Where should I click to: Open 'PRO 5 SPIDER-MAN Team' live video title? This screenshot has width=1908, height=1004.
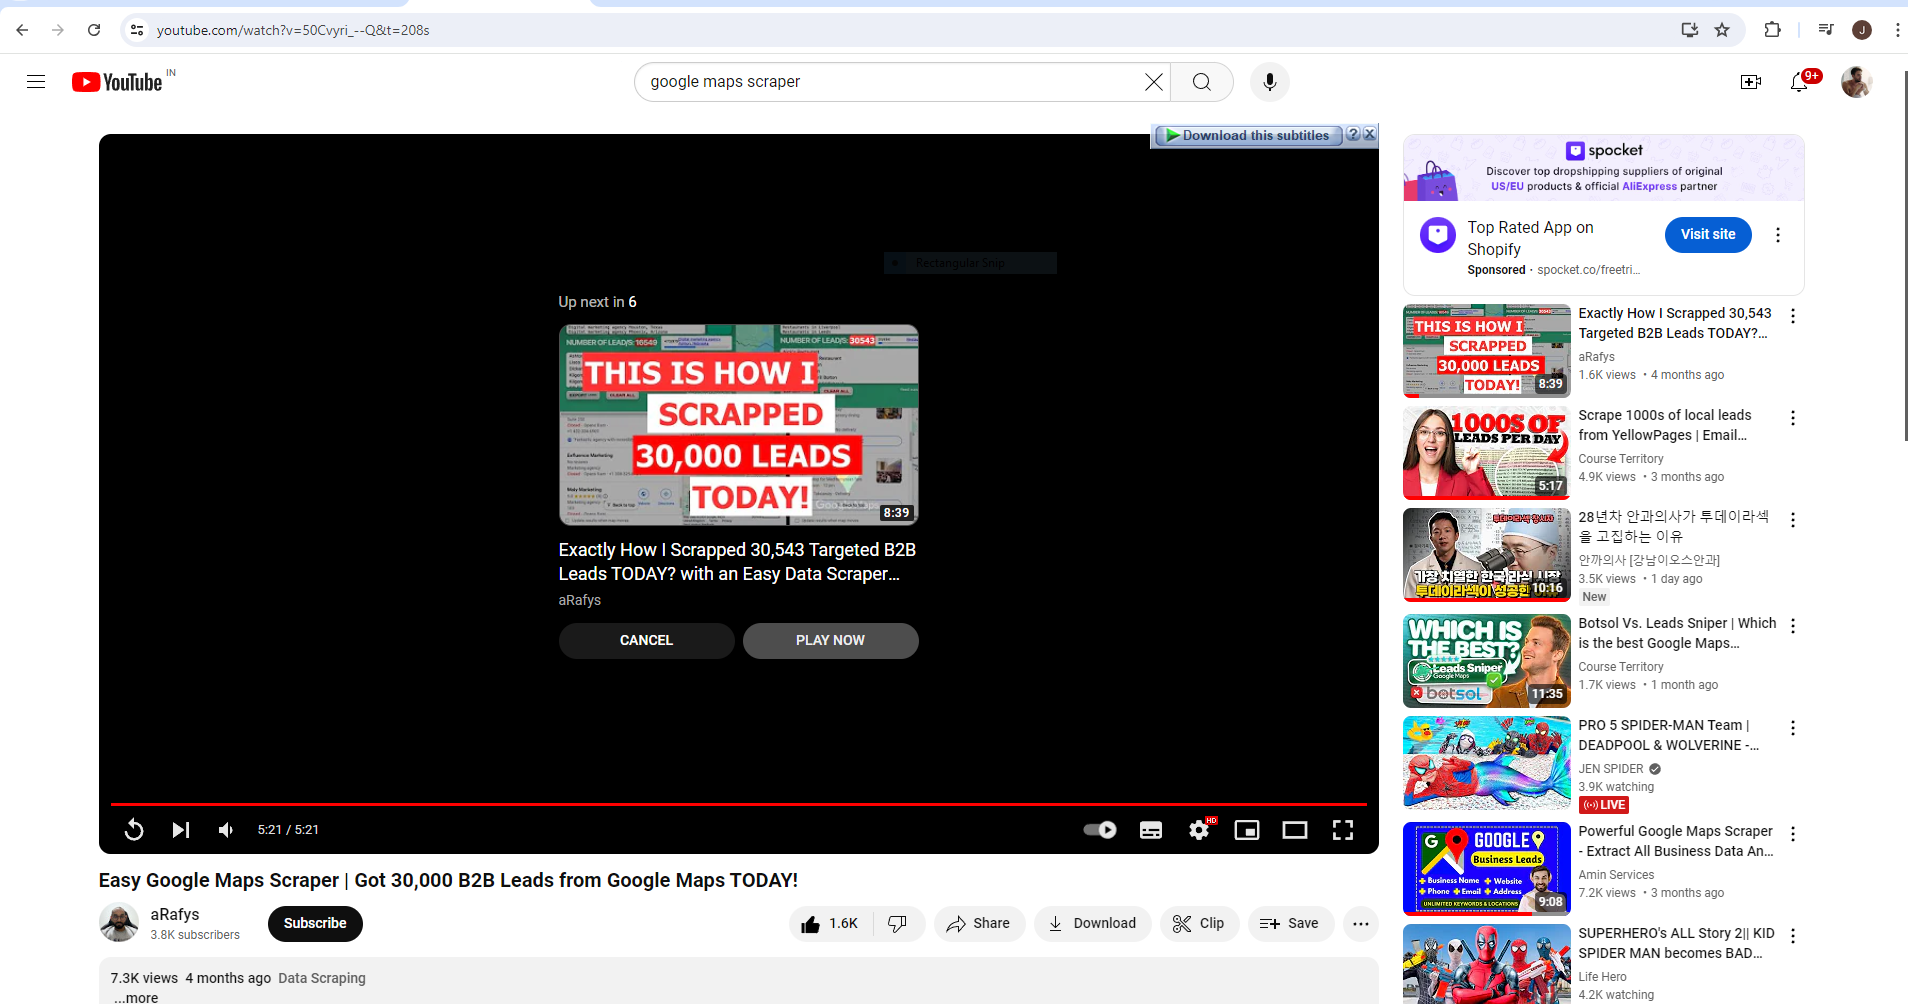point(1669,735)
